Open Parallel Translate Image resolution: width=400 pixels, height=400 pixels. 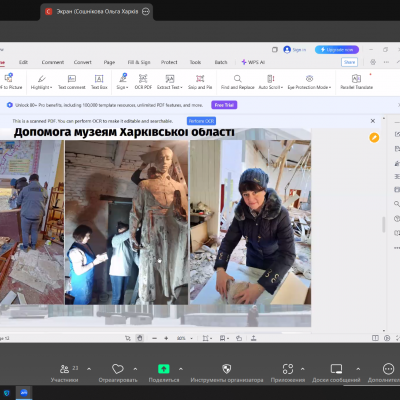click(x=356, y=82)
